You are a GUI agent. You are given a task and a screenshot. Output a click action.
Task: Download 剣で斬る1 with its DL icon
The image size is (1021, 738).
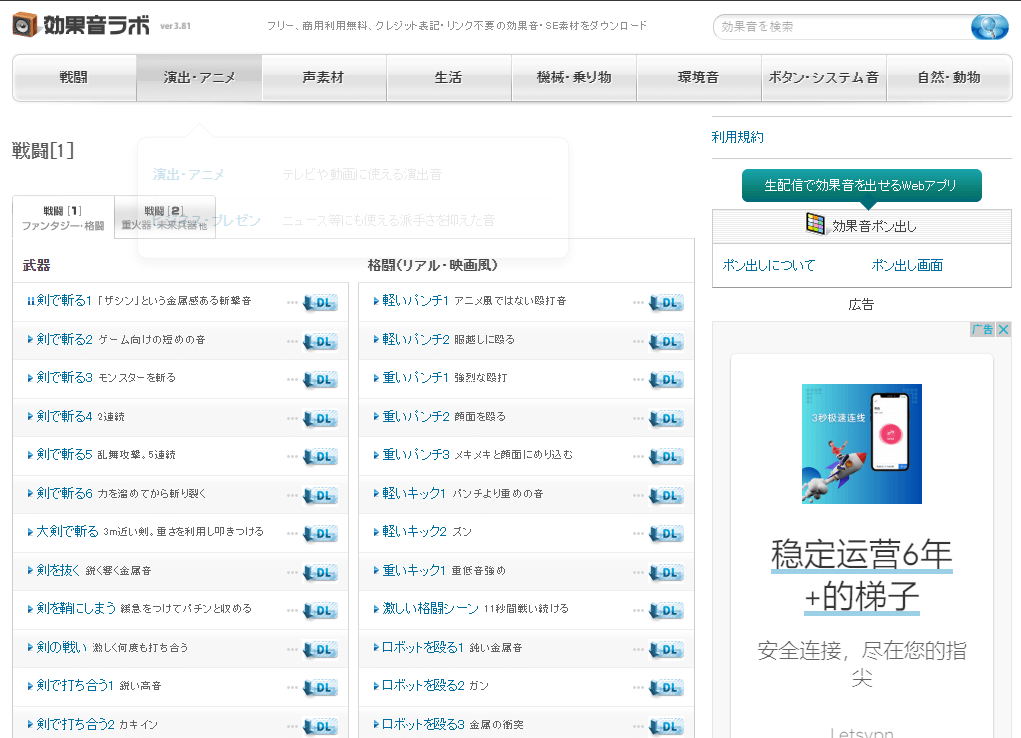320,303
